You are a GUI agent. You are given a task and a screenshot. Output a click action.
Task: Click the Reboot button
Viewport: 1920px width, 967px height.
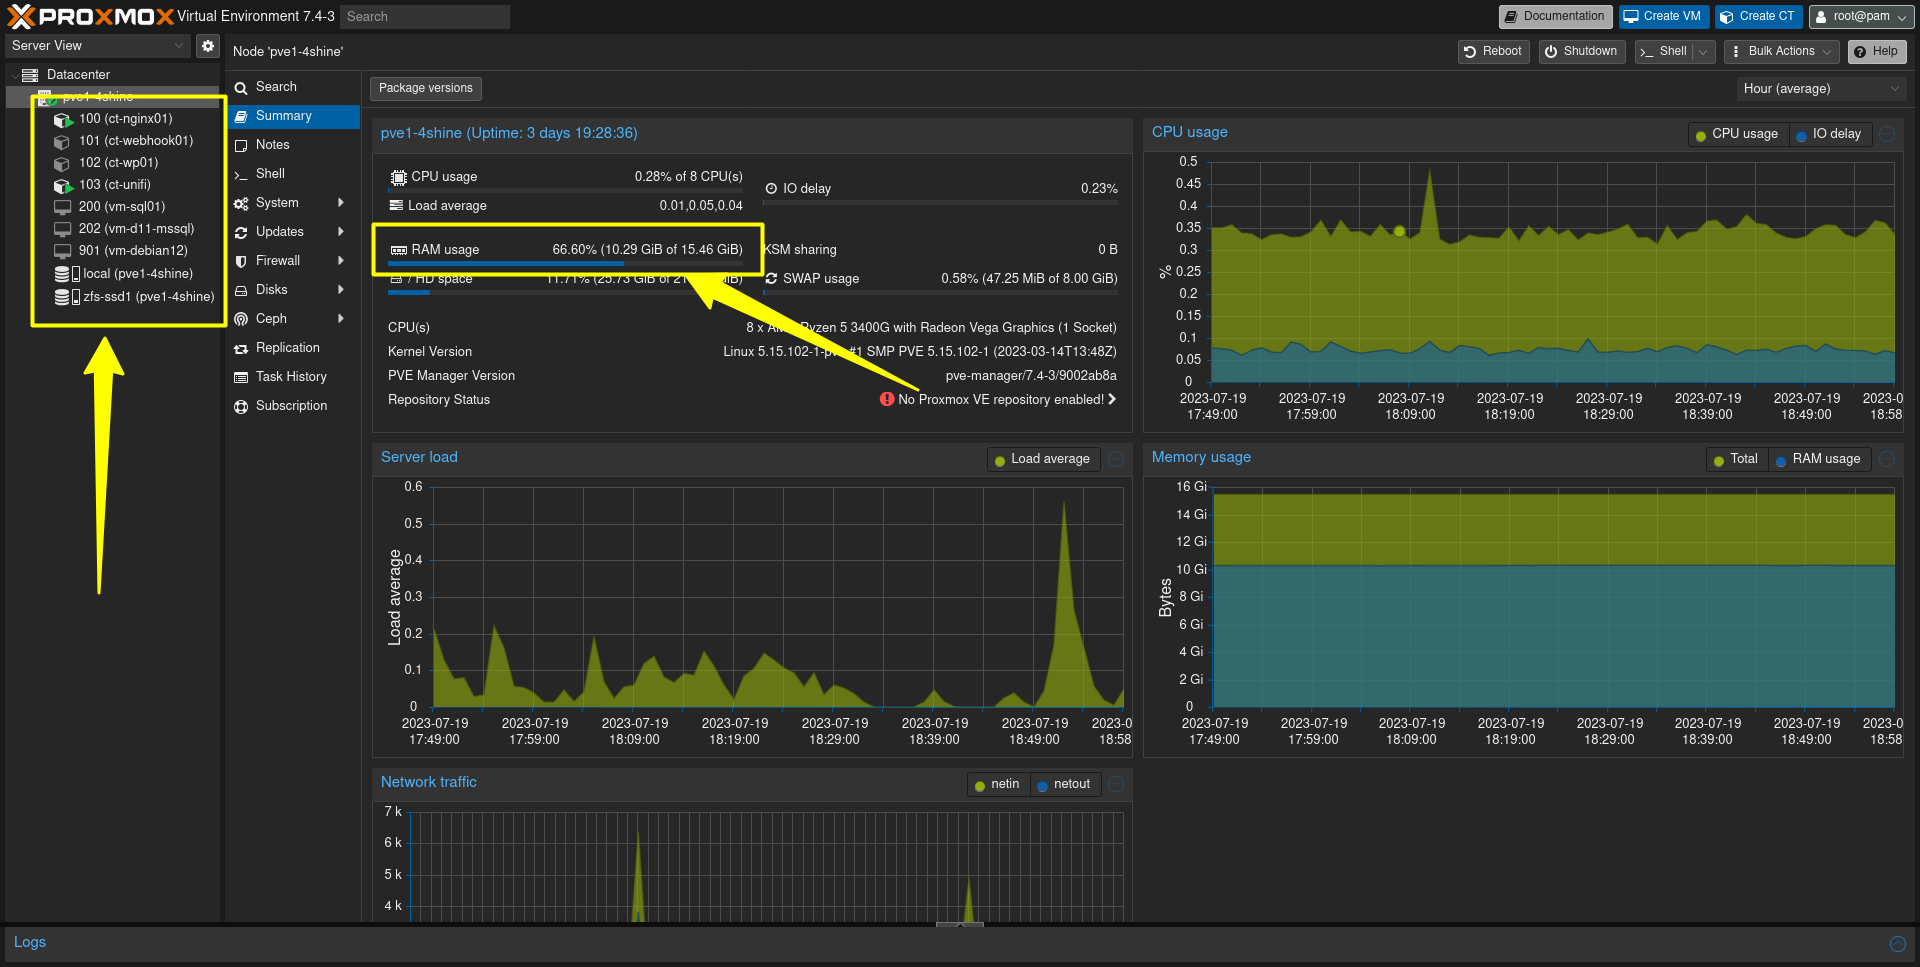click(1493, 52)
